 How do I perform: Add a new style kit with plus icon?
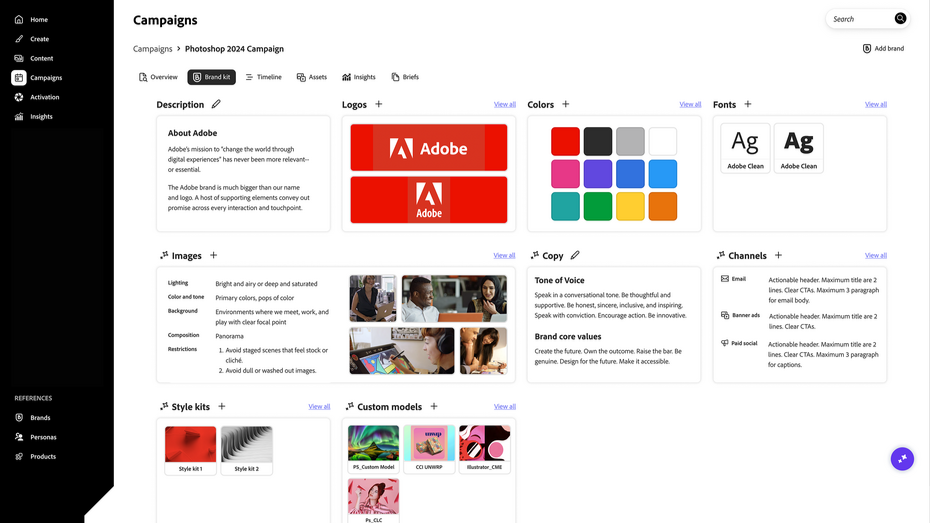[x=222, y=406]
